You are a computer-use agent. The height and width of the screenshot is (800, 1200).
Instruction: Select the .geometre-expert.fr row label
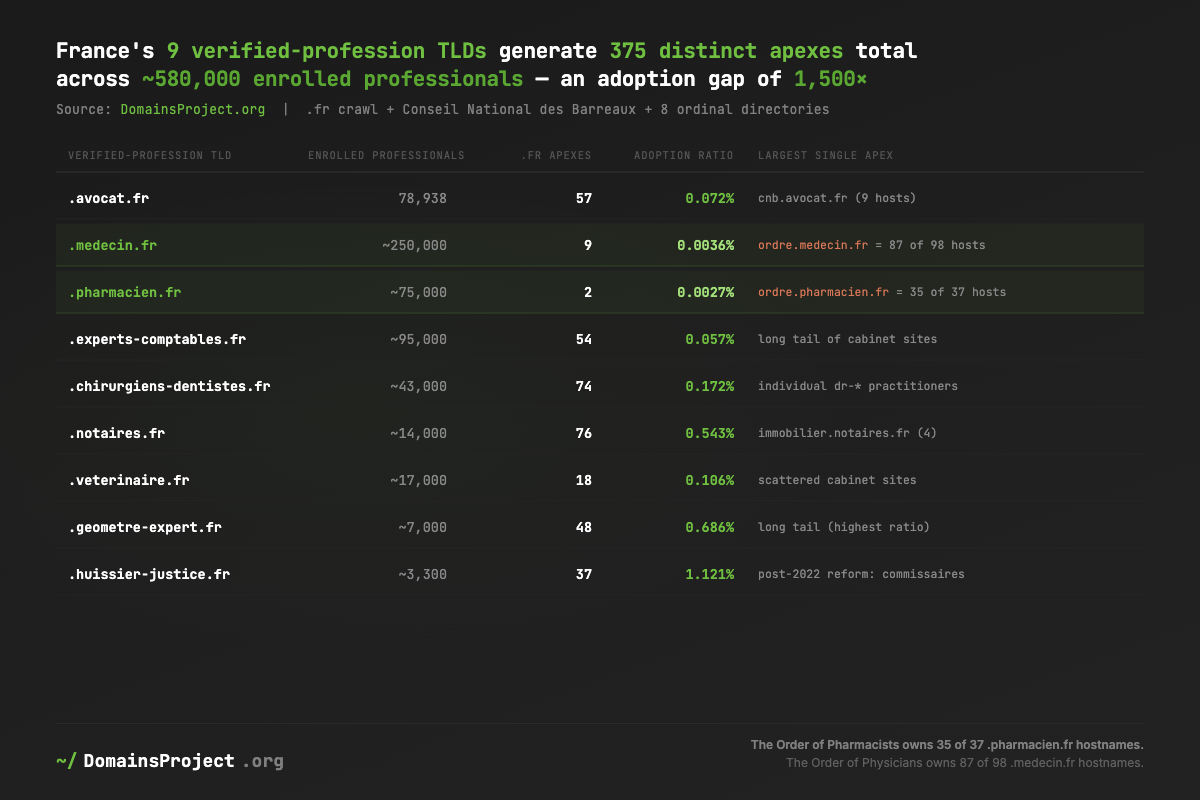coord(145,527)
